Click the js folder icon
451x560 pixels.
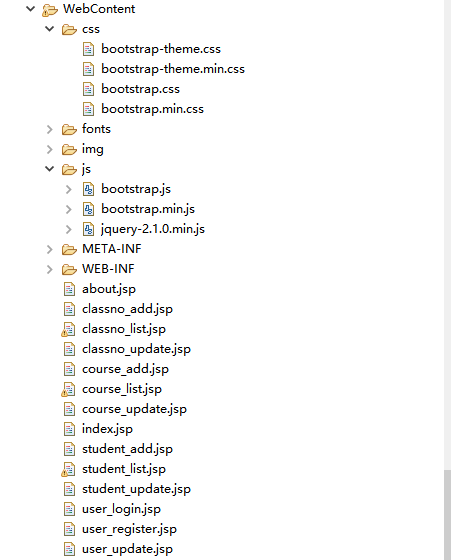pos(69,169)
